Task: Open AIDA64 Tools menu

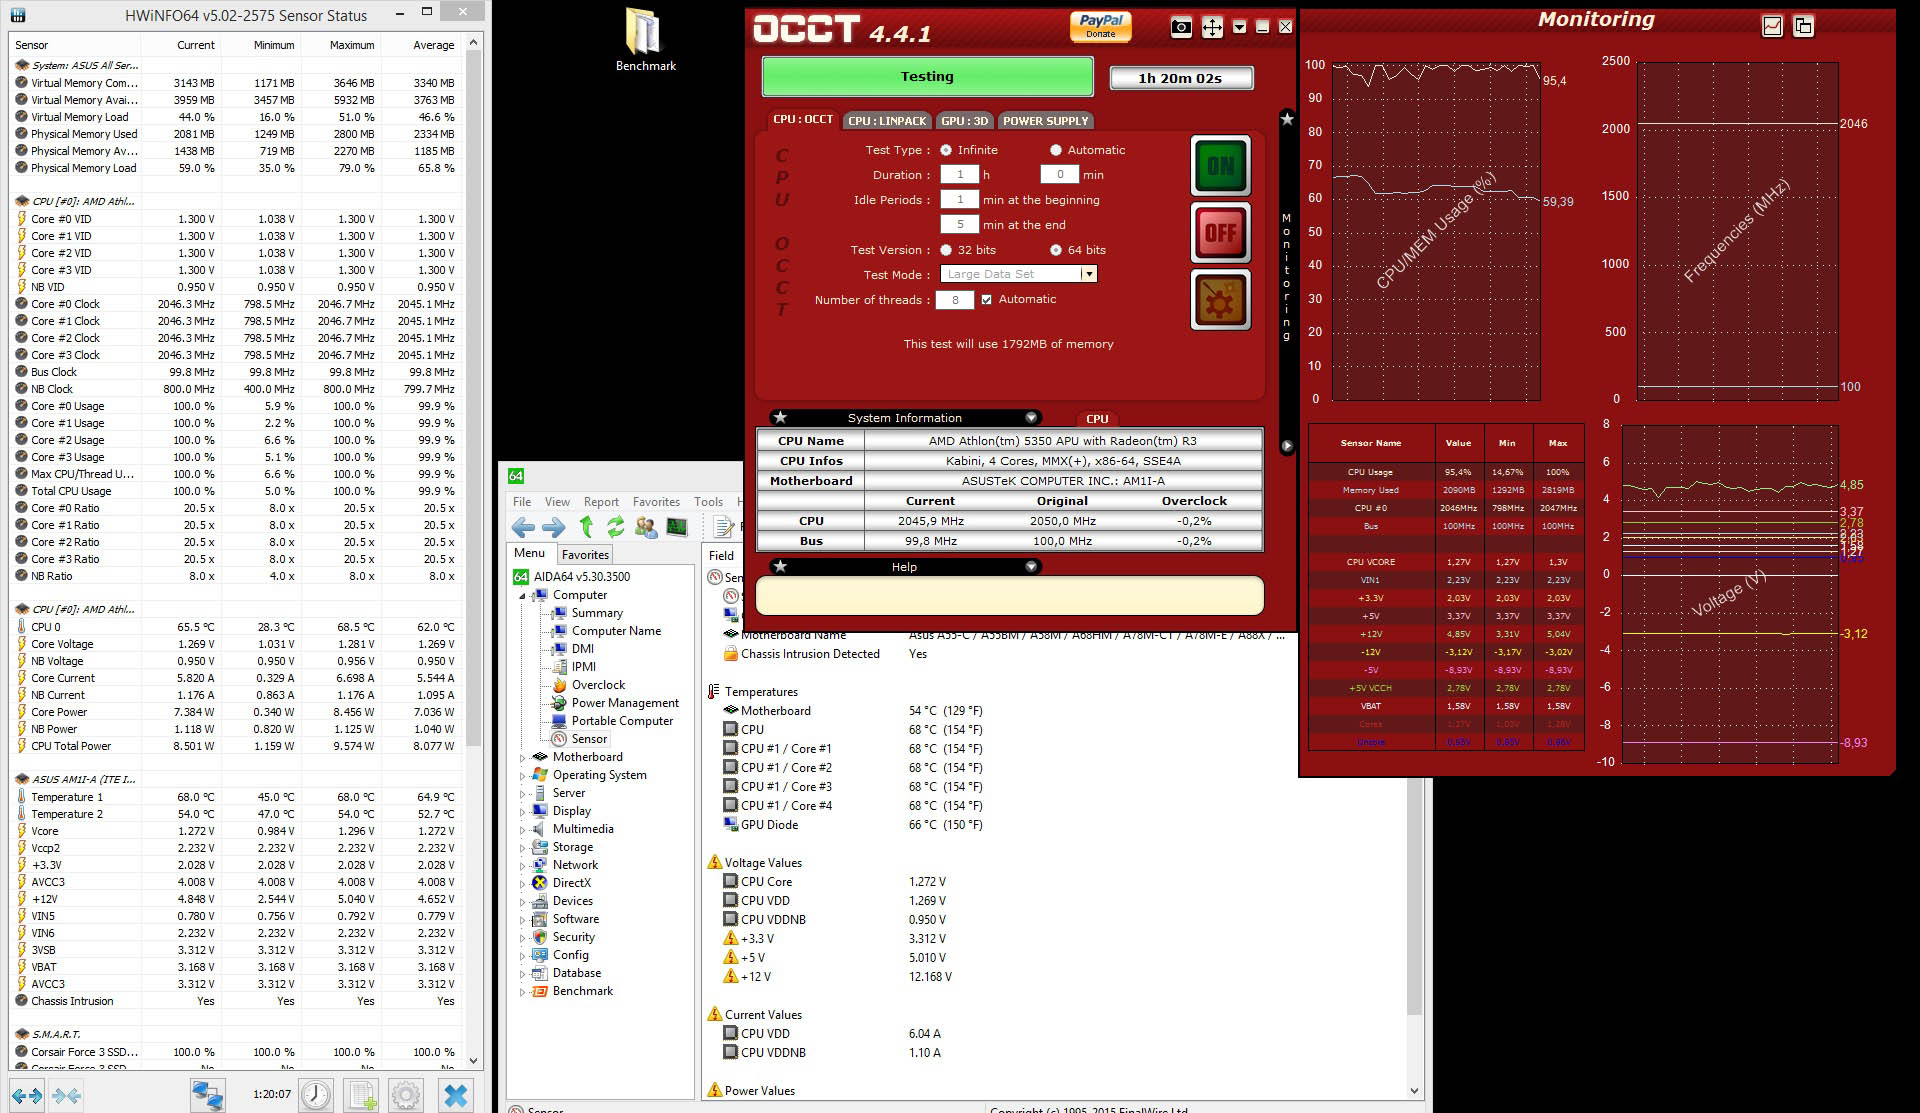Action: tap(708, 502)
